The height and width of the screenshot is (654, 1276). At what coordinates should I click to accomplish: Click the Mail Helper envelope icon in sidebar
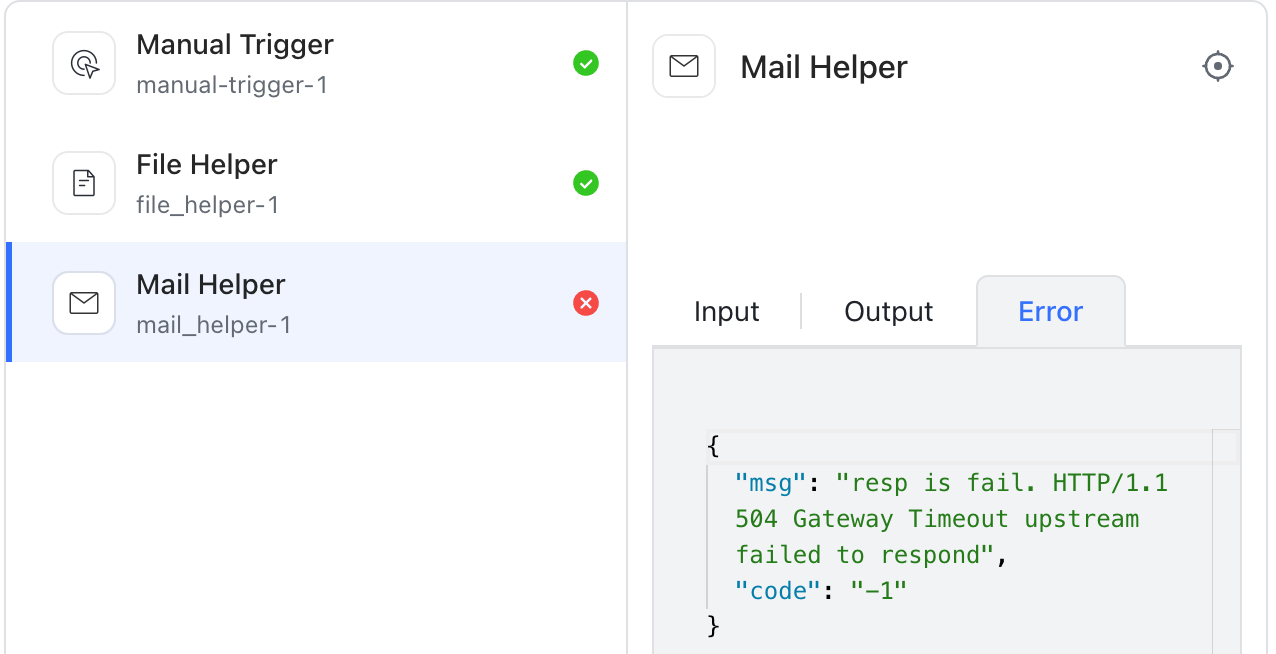coord(84,302)
